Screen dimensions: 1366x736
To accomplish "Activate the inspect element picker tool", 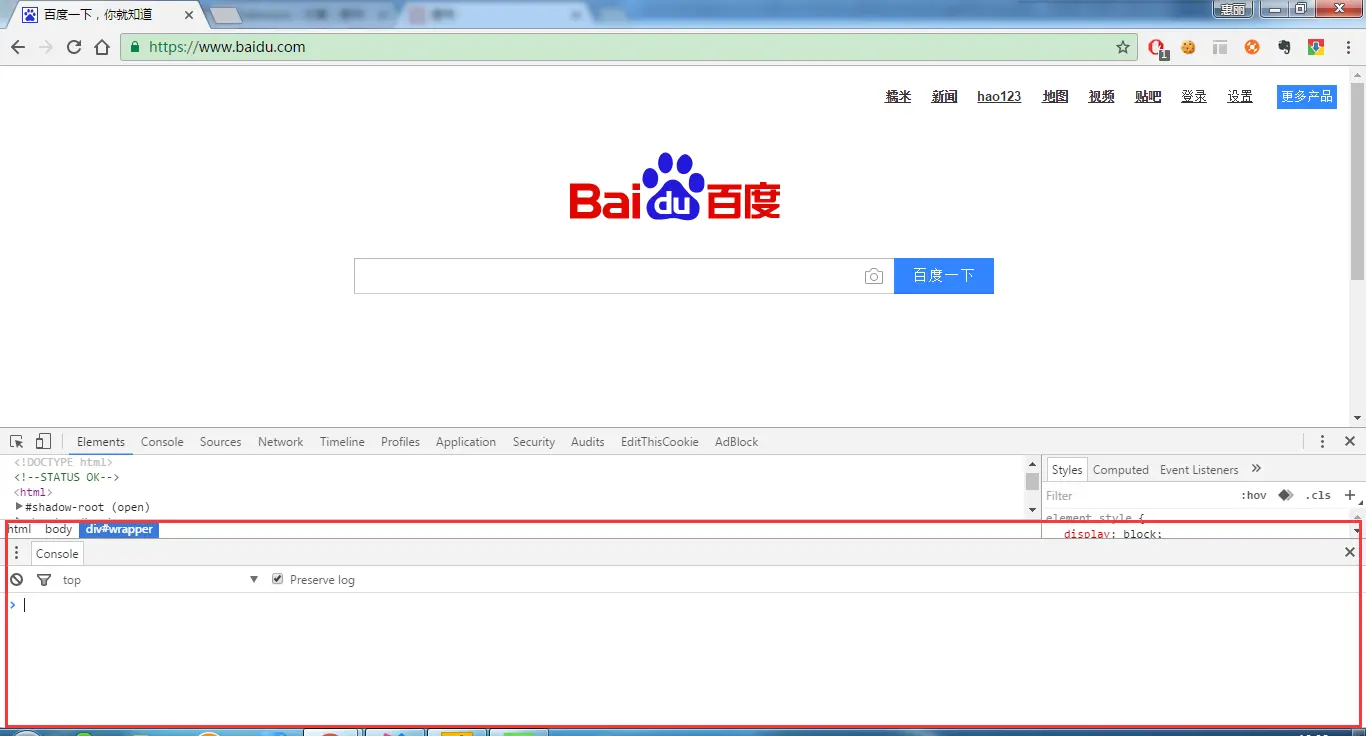I will 17,441.
